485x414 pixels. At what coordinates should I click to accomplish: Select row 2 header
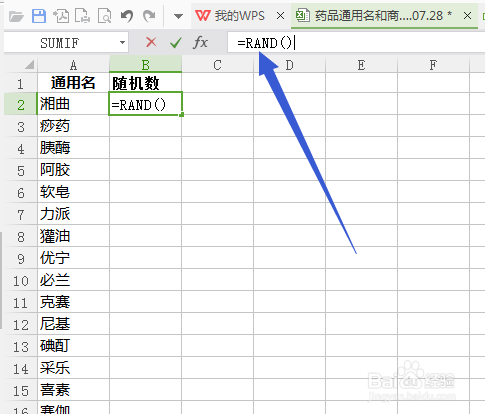pyautogui.click(x=20, y=105)
